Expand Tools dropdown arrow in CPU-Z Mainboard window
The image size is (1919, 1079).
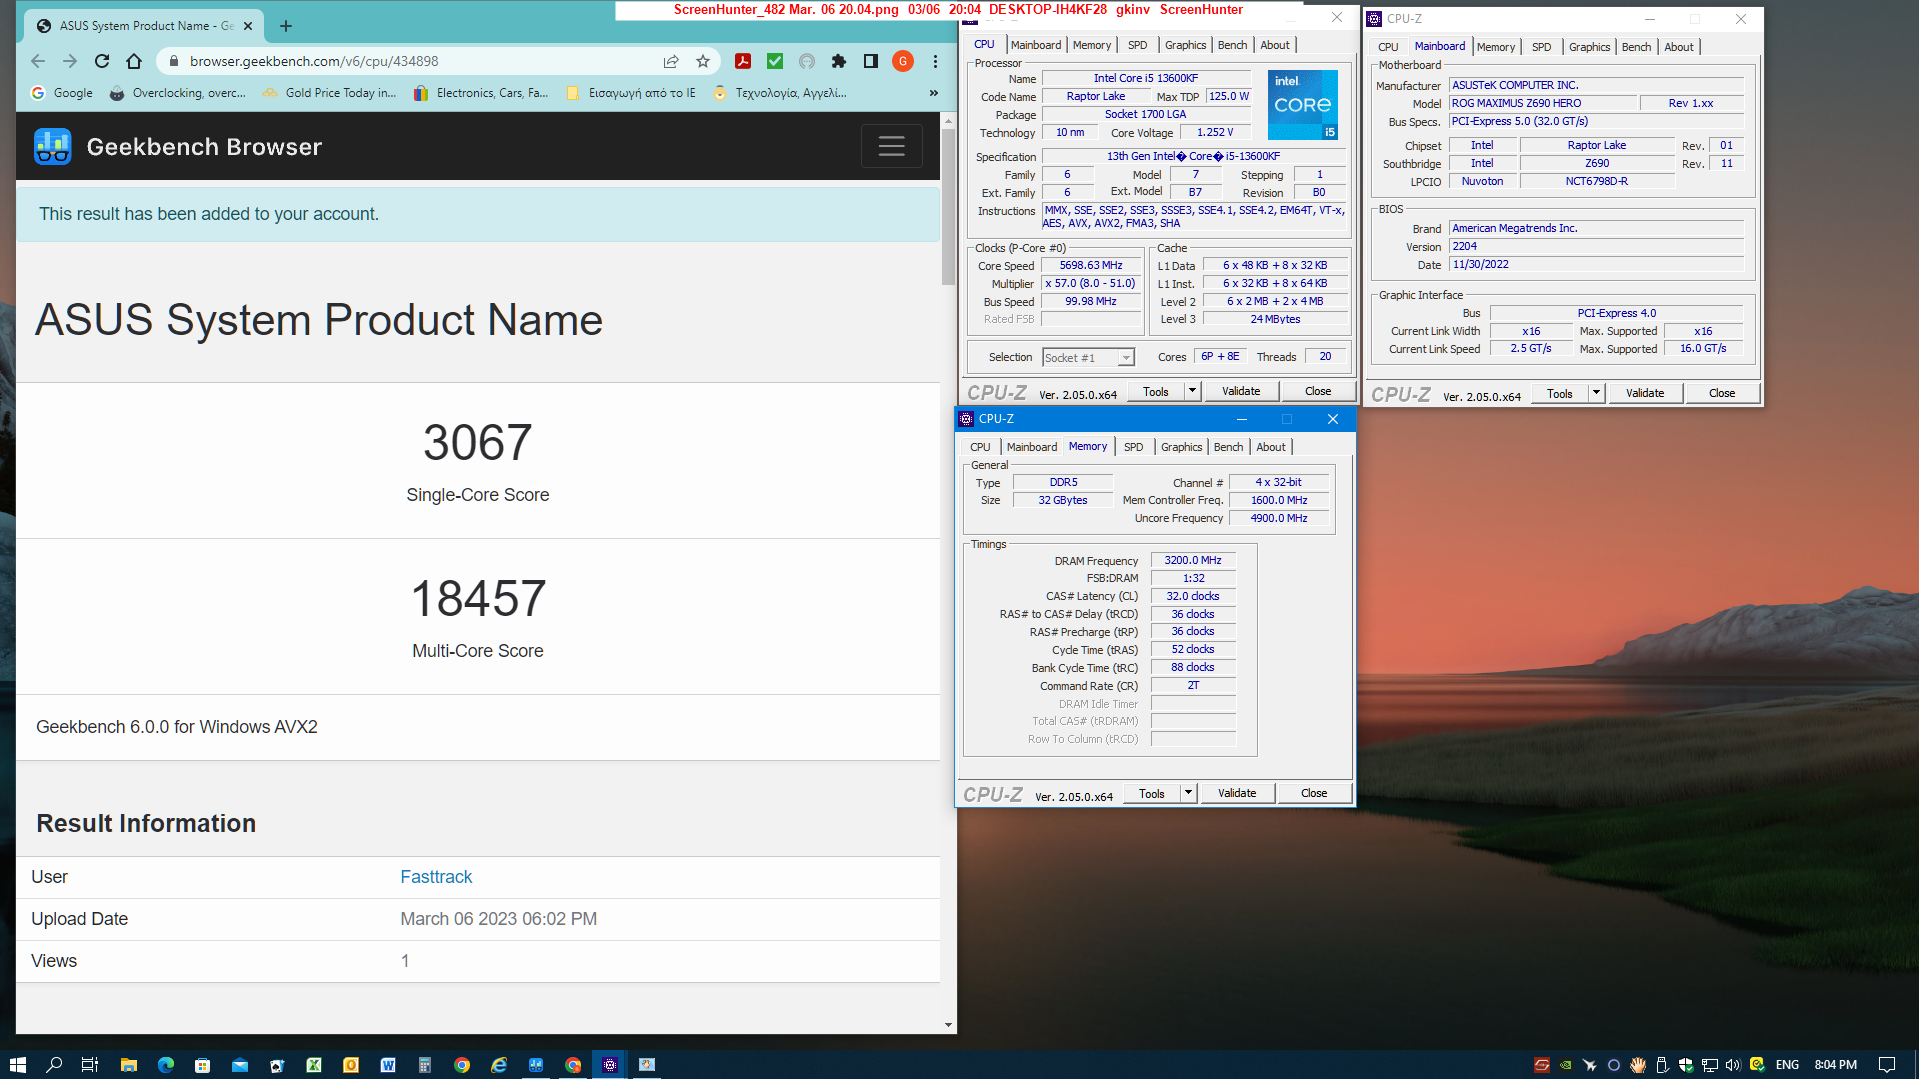[x=1596, y=393]
